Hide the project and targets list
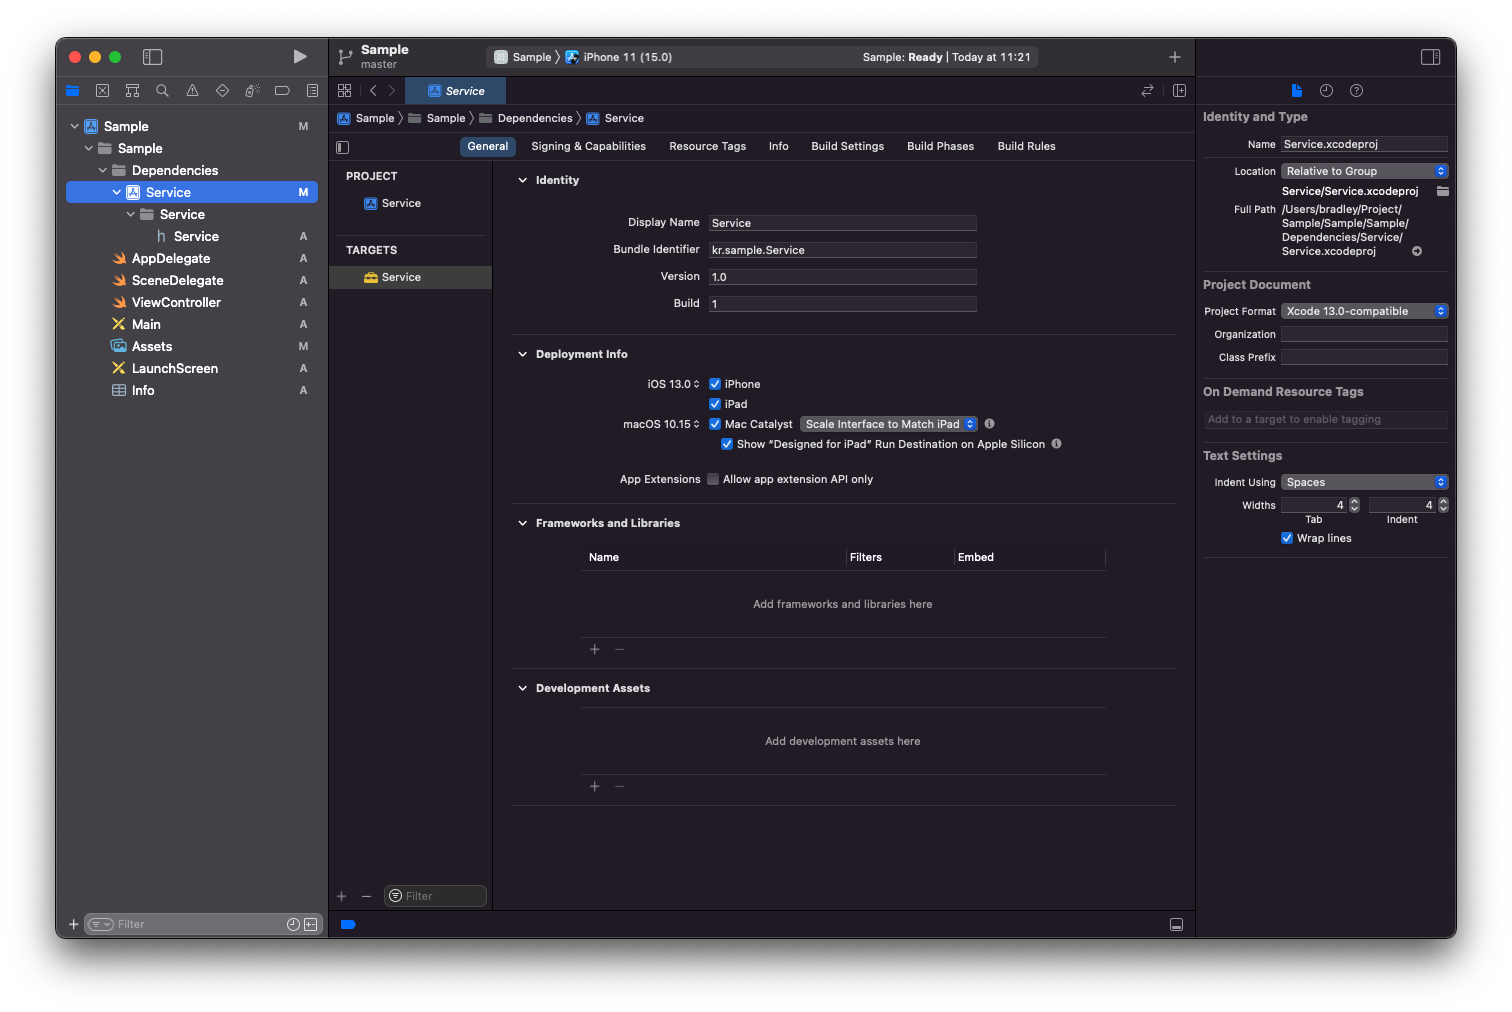Viewport: 1512px width, 1012px height. 343,147
